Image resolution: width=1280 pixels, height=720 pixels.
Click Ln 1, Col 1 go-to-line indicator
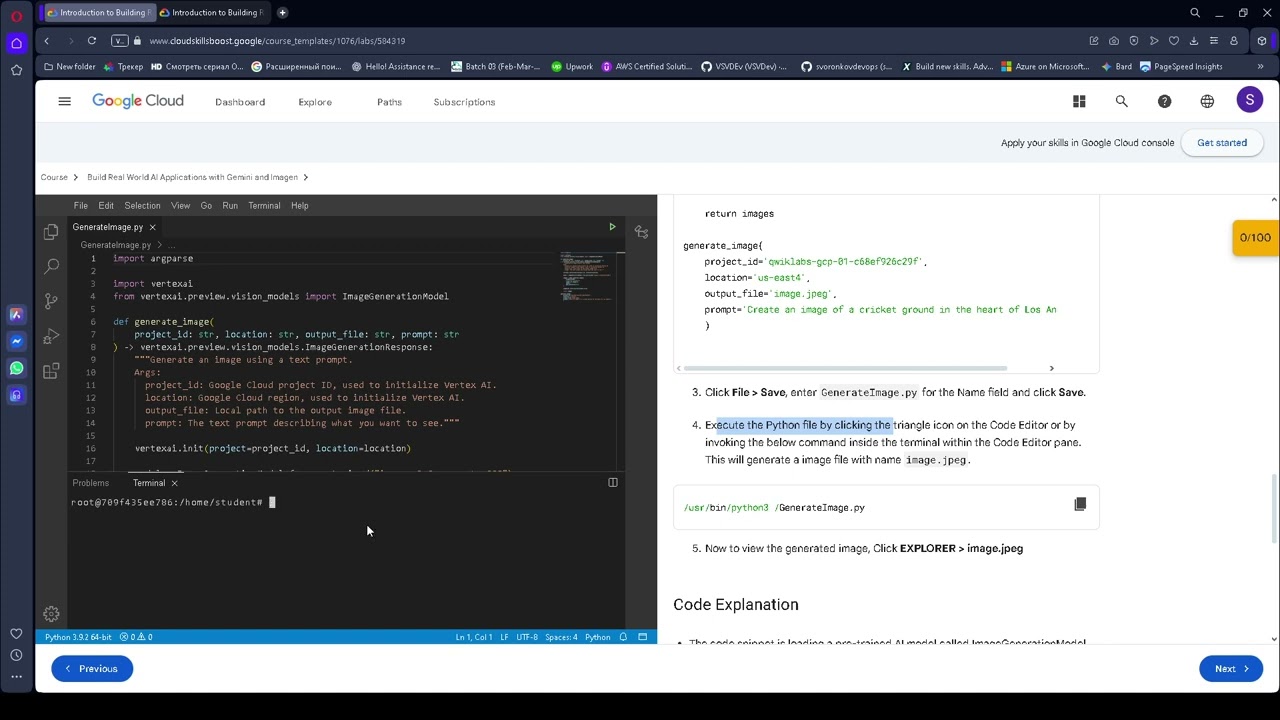point(474,637)
